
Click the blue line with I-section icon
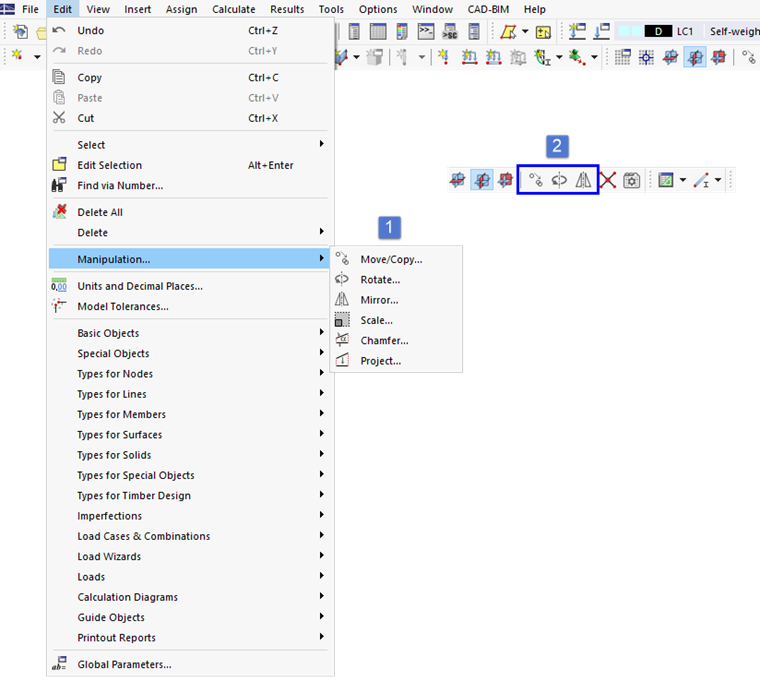[701, 180]
